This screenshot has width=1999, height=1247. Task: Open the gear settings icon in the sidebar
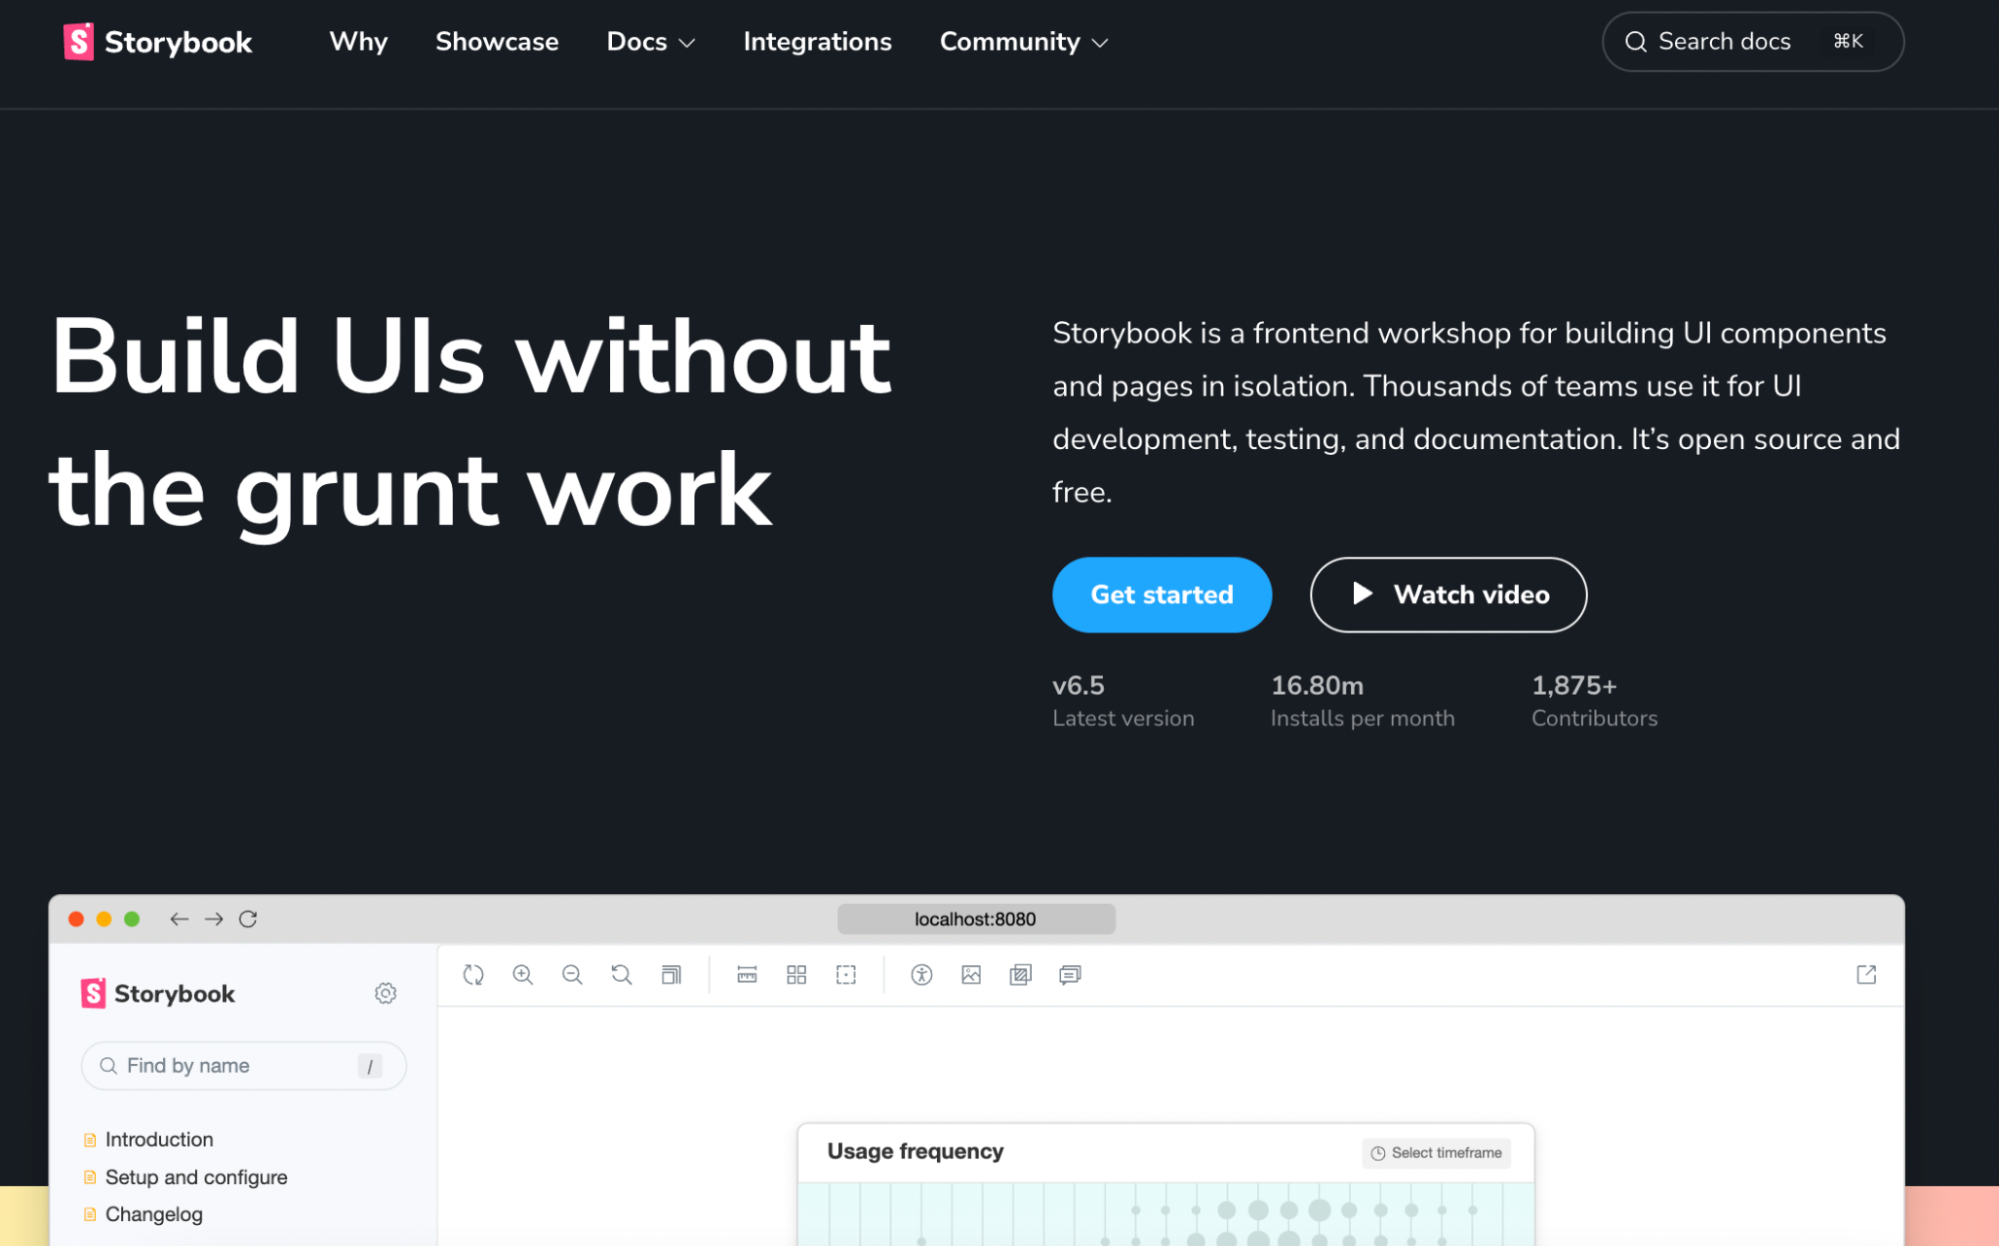point(386,993)
